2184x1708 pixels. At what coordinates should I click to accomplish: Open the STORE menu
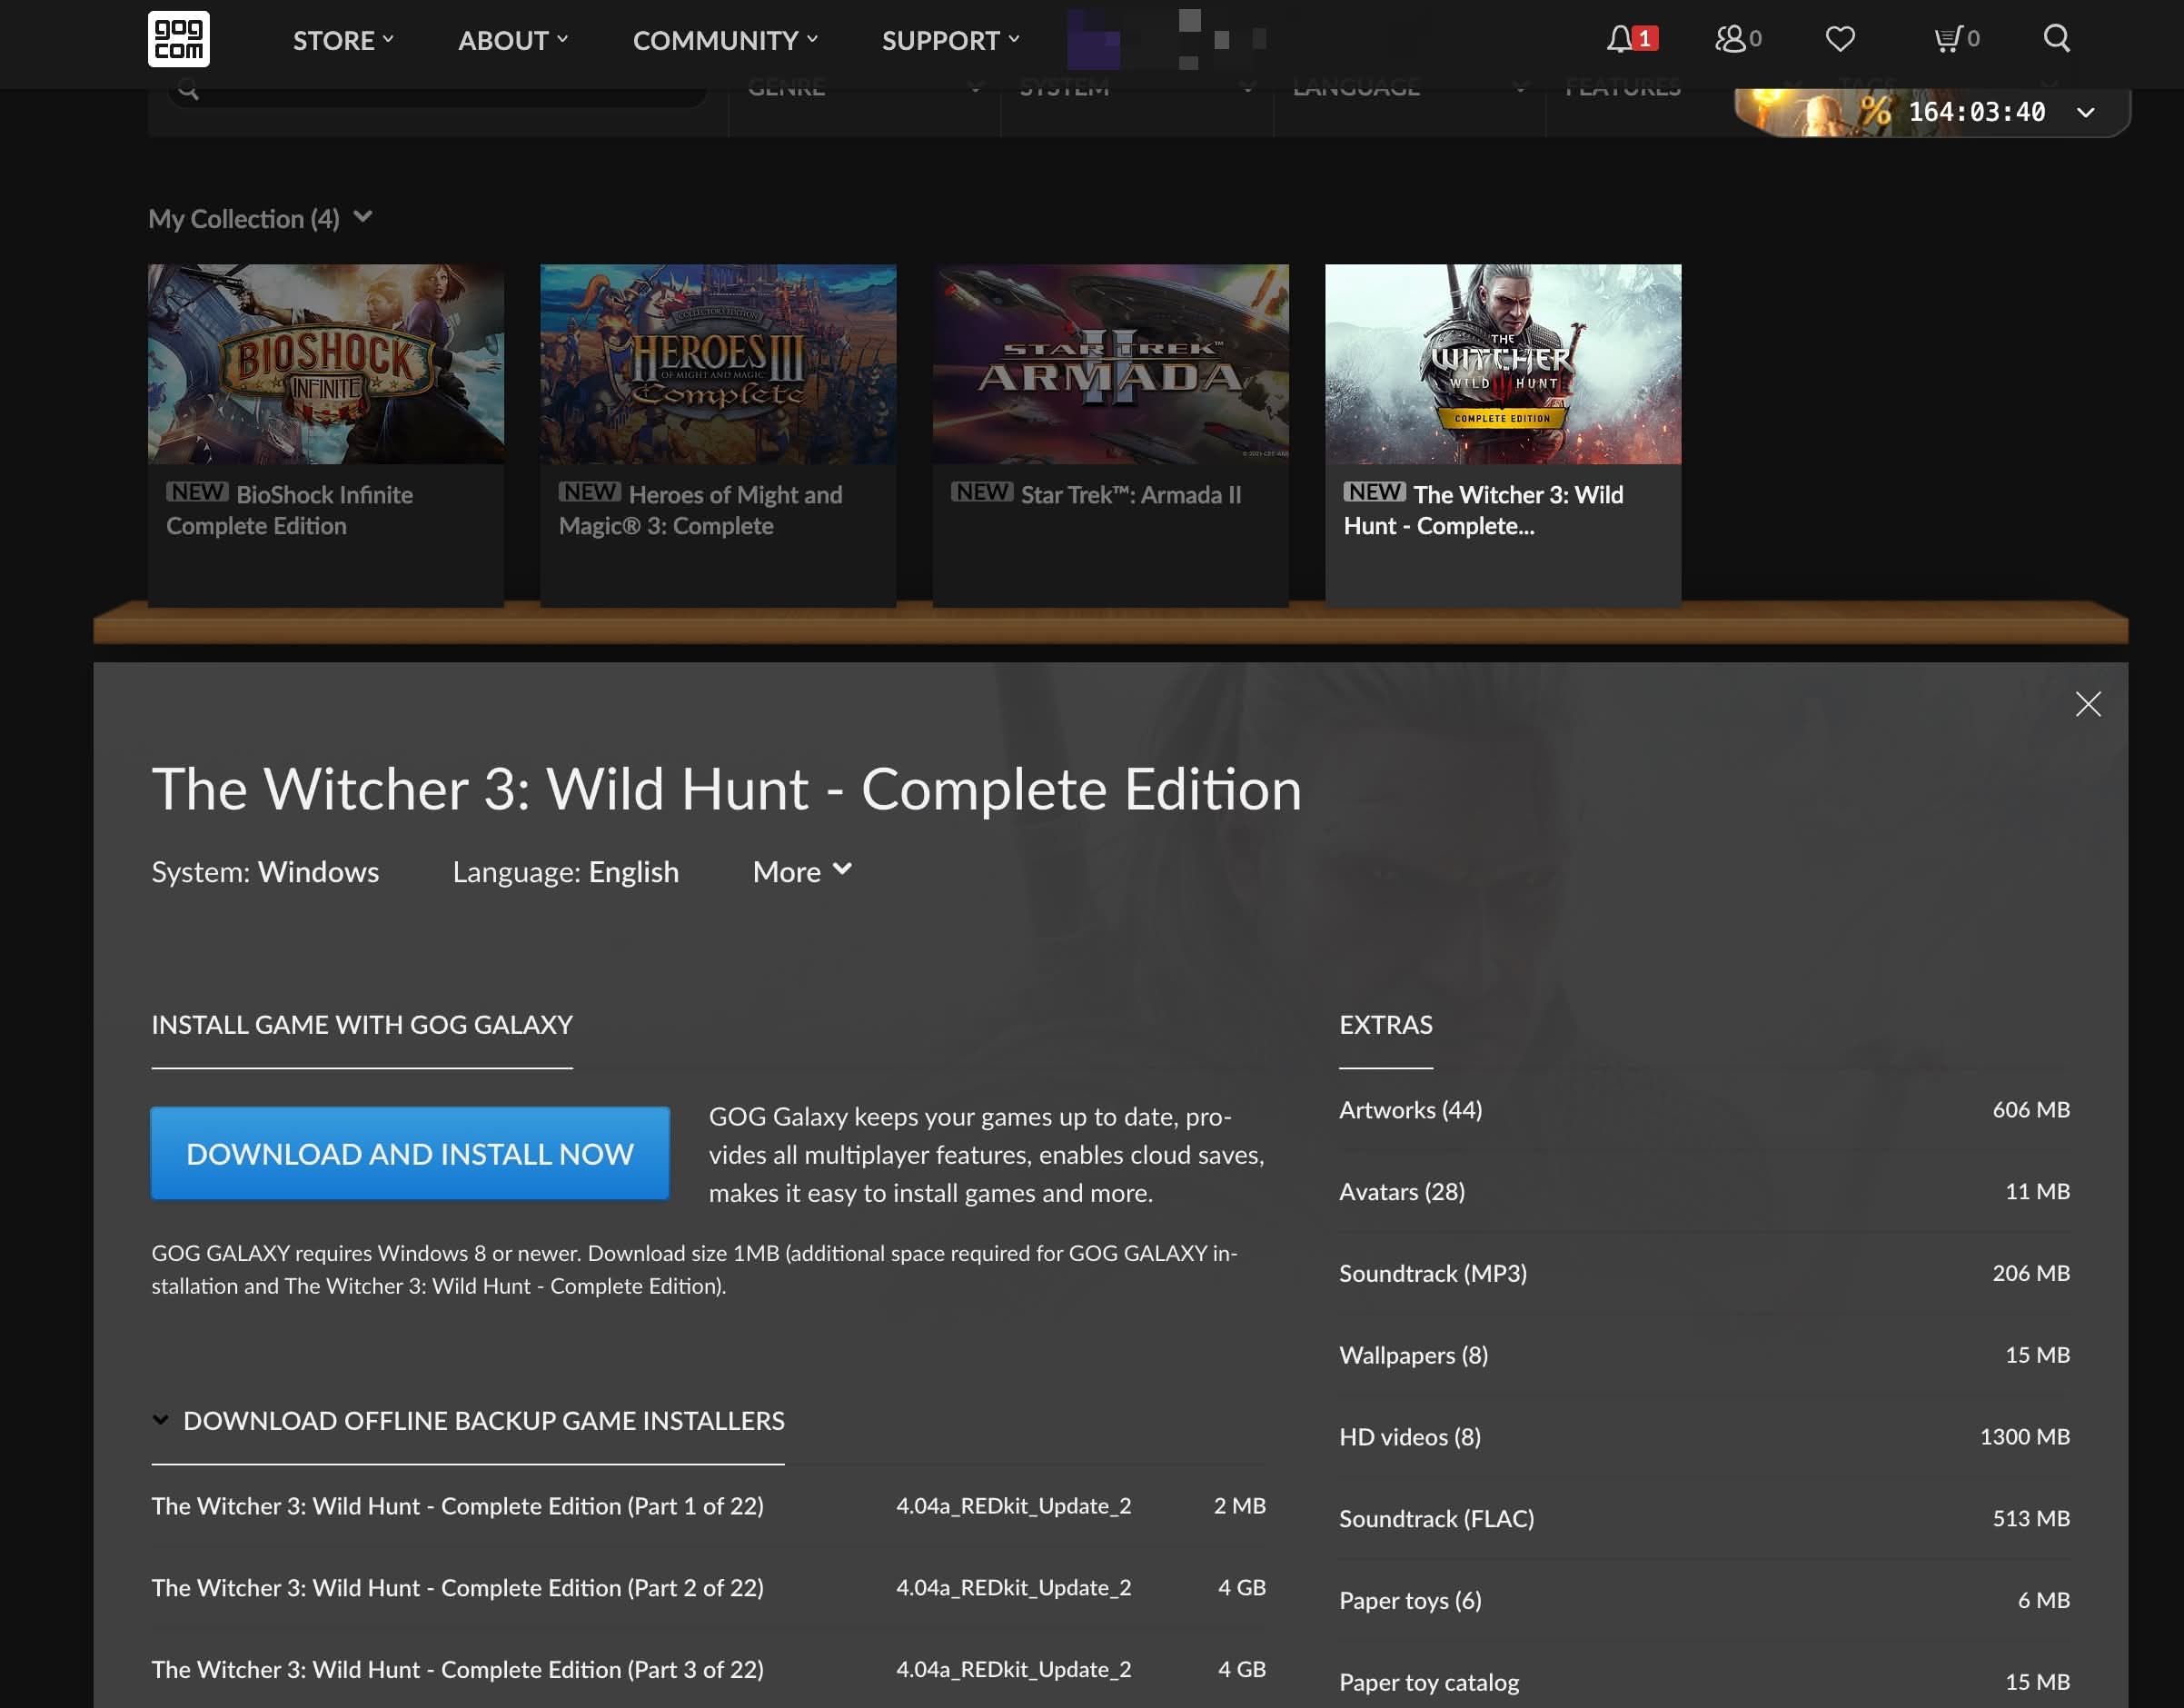[341, 40]
